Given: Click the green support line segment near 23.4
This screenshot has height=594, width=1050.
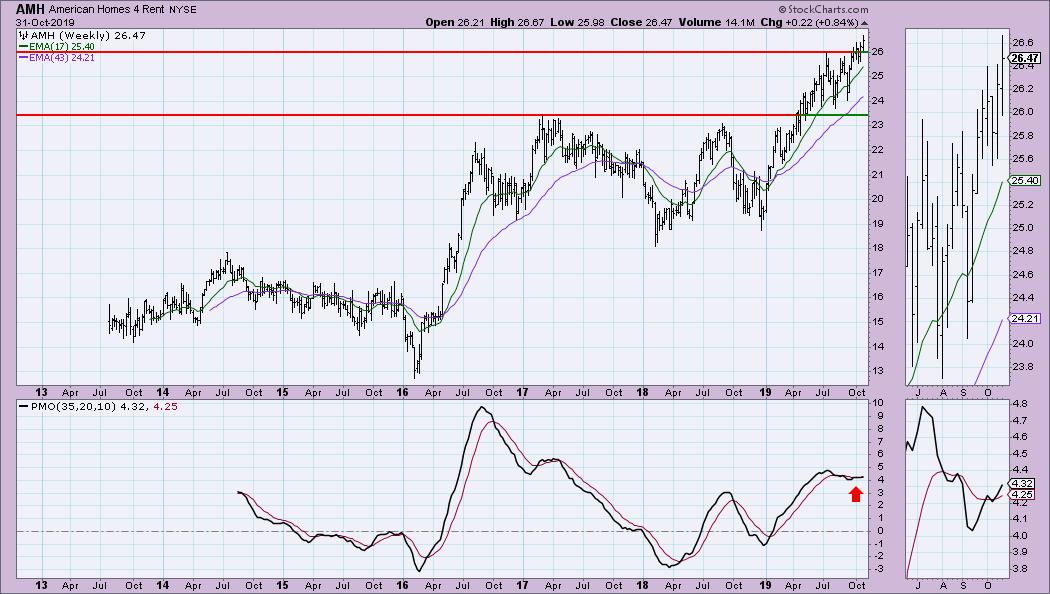Looking at the screenshot, I should pyautogui.click(x=833, y=115).
